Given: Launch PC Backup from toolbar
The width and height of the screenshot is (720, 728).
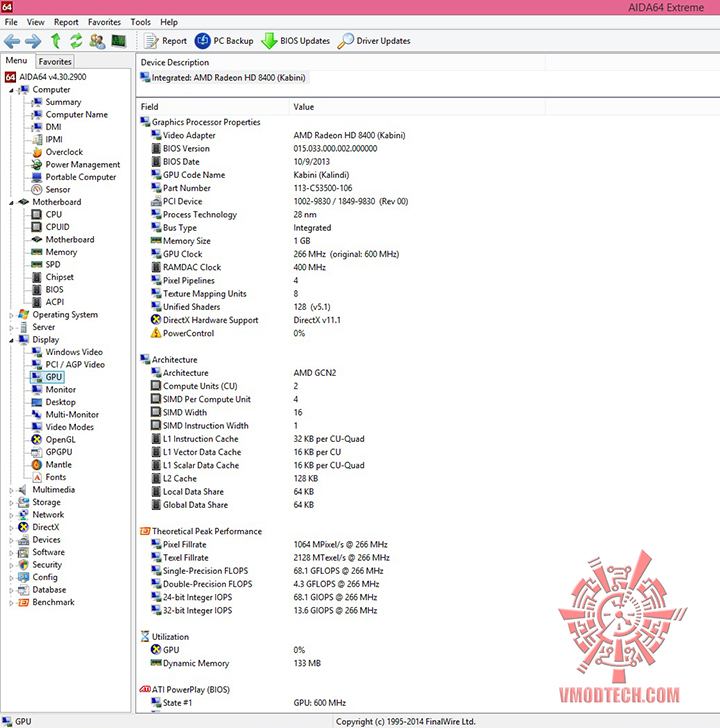Looking at the screenshot, I should [224, 41].
